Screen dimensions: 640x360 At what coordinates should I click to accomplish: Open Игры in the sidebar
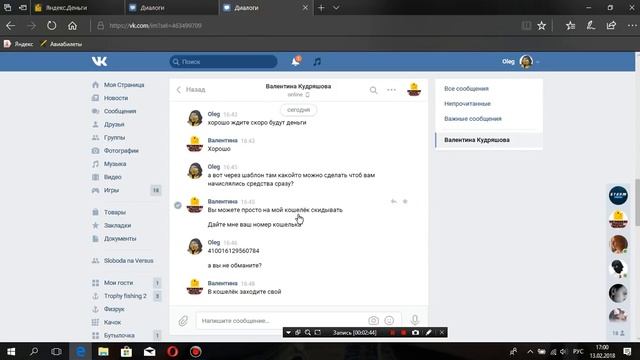[x=111, y=190]
